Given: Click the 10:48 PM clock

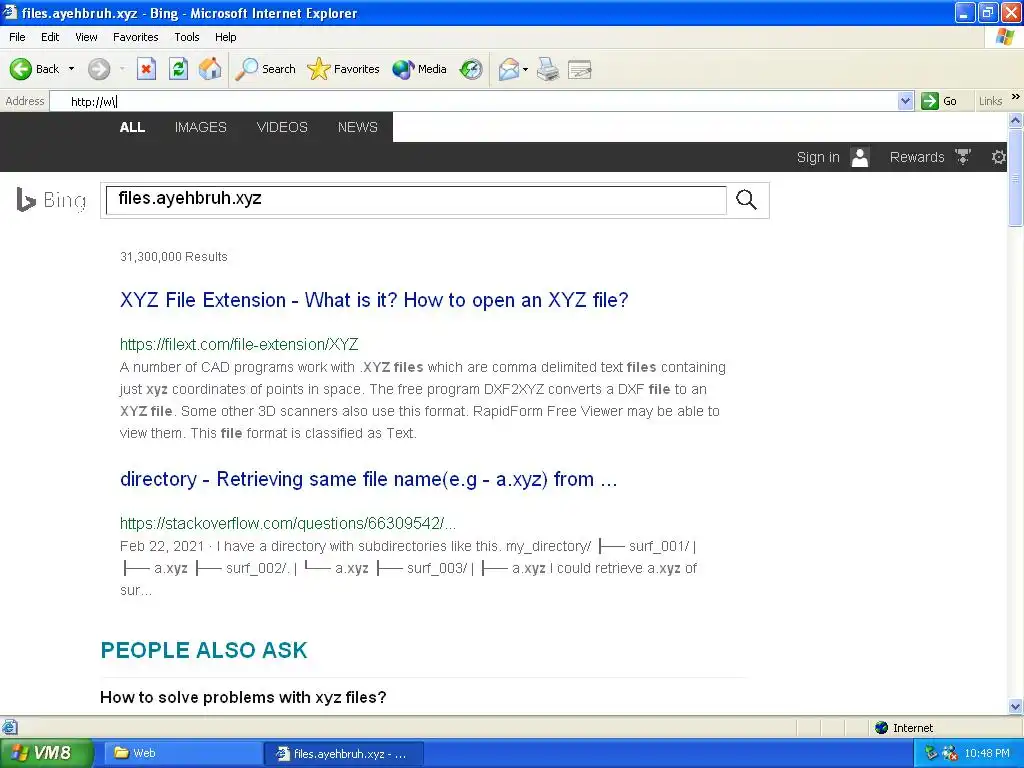Looking at the screenshot, I should point(987,753).
